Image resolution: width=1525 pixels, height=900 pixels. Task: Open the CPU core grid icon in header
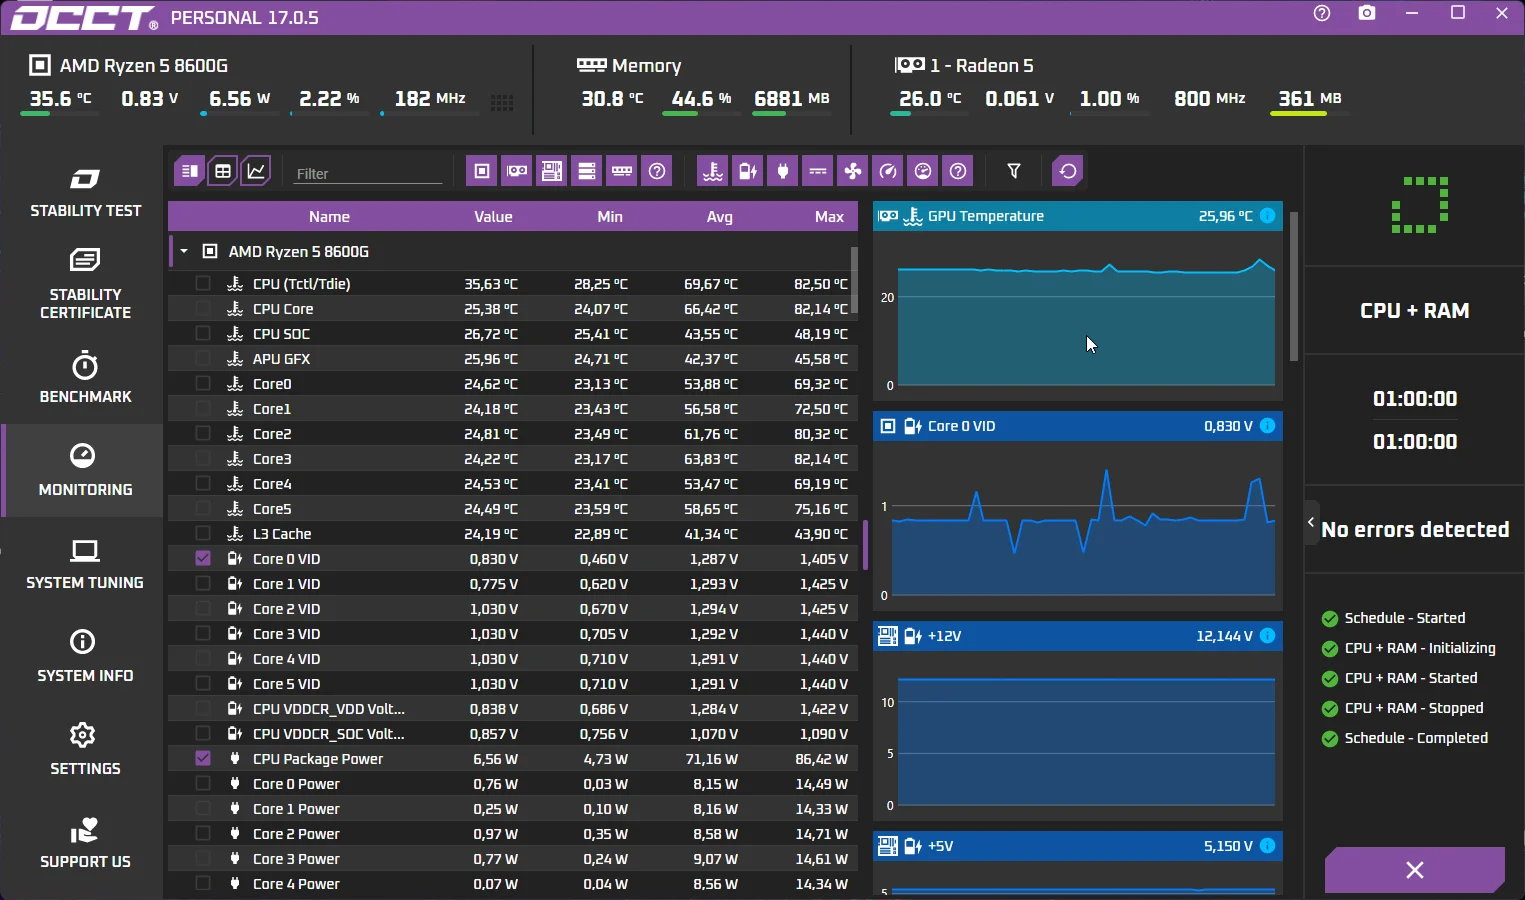click(x=502, y=102)
